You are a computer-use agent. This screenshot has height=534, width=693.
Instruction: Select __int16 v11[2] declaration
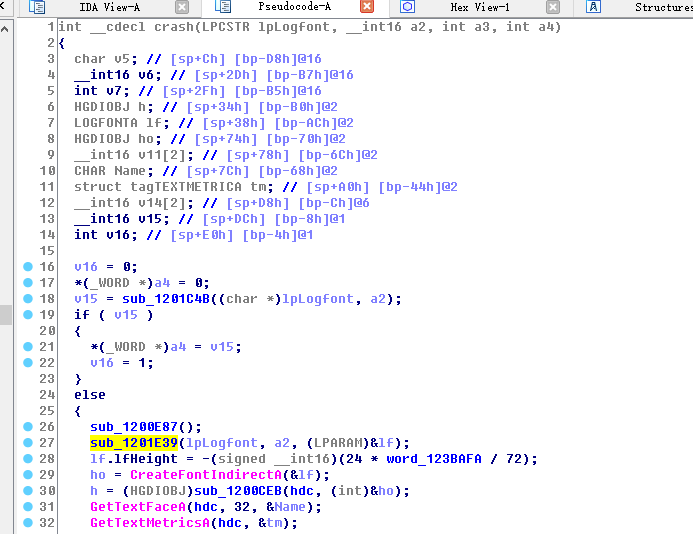(133, 155)
